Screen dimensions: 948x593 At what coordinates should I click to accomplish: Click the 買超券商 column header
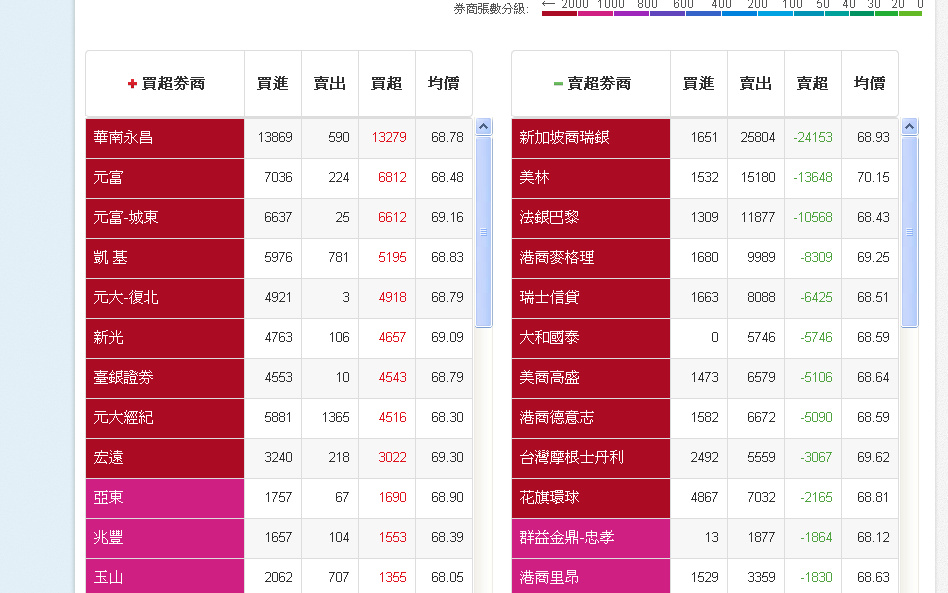(165, 83)
